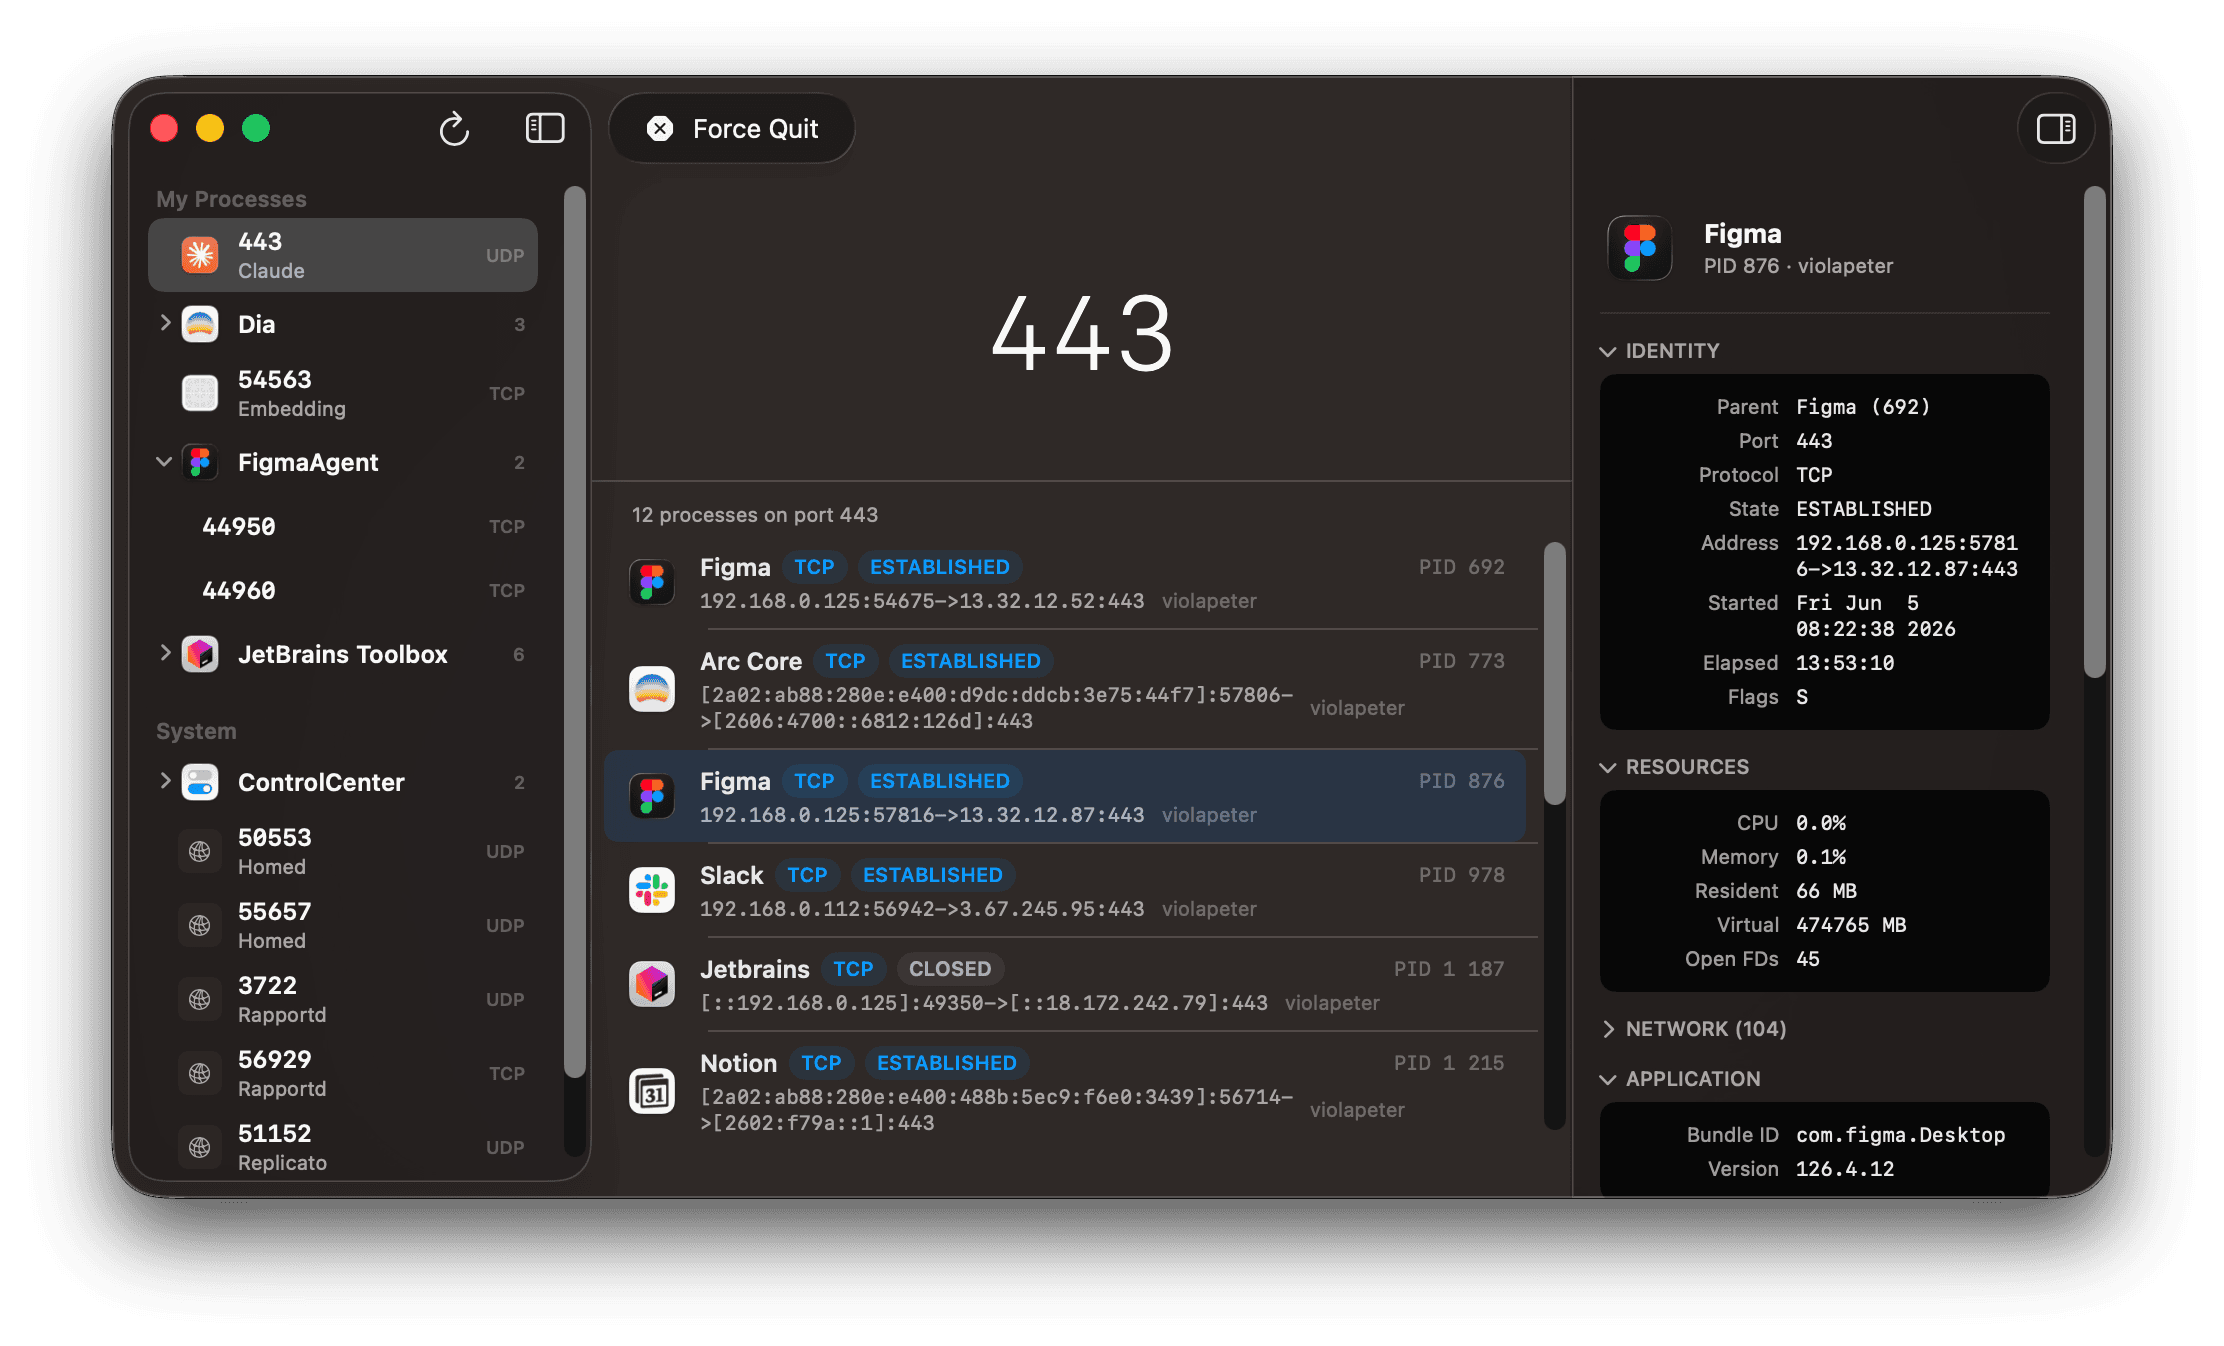Click the Force Quit button
This screenshot has width=2224, height=1346.
(x=732, y=129)
